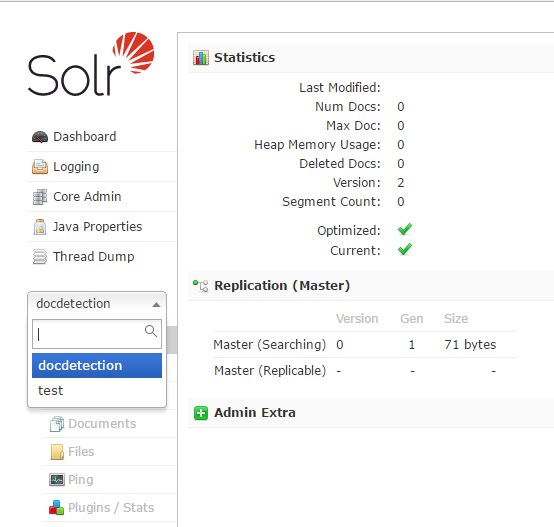Viewport: 554px width, 527px height.
Task: Select the test core option
Action: coord(97,391)
